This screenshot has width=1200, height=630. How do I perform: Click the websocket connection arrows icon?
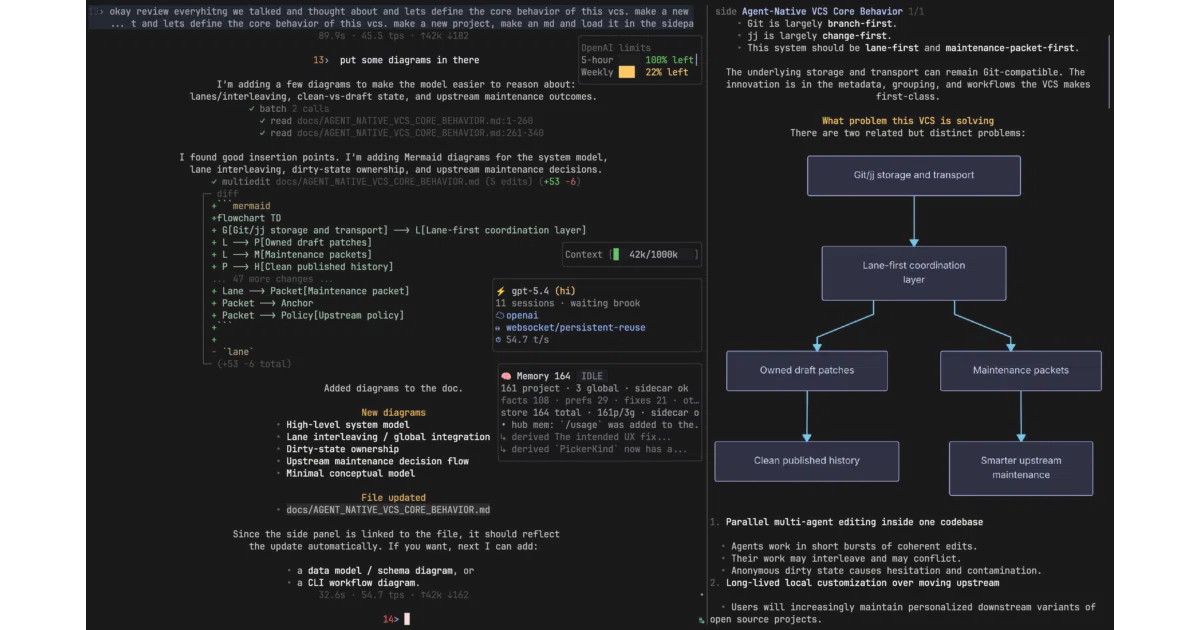[x=499, y=328]
